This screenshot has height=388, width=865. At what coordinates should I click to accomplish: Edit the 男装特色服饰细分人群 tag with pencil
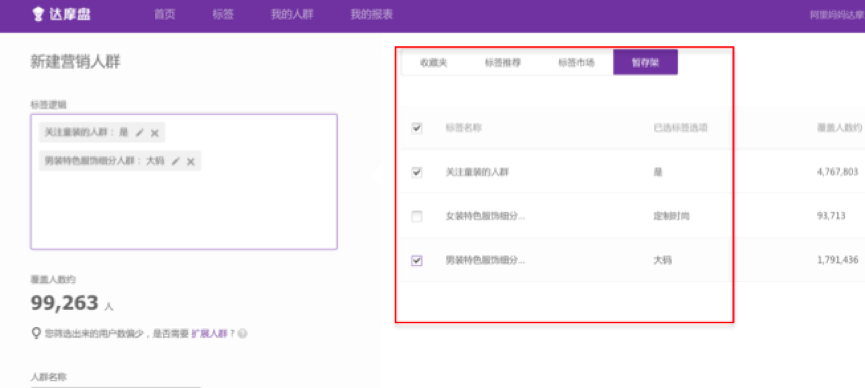tap(175, 161)
